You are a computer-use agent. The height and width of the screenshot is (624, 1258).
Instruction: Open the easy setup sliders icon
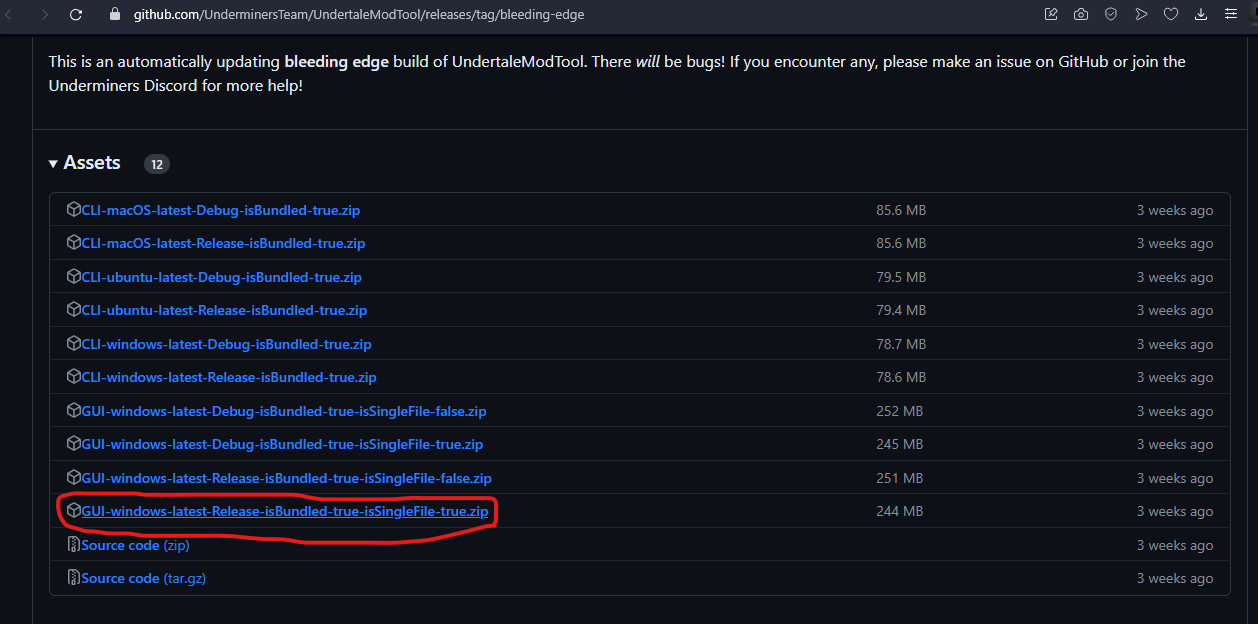coord(1232,15)
